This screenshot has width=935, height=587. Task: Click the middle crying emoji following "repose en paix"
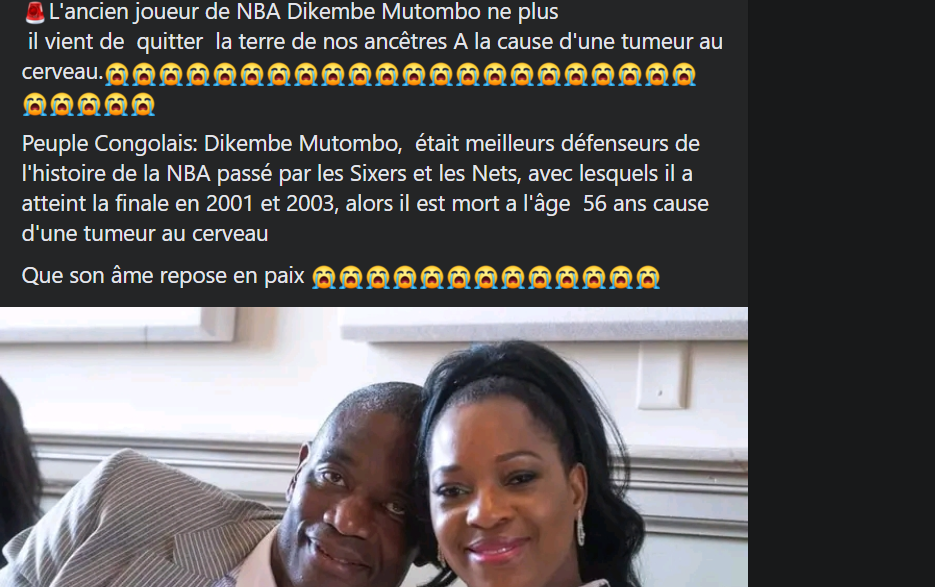click(x=486, y=278)
